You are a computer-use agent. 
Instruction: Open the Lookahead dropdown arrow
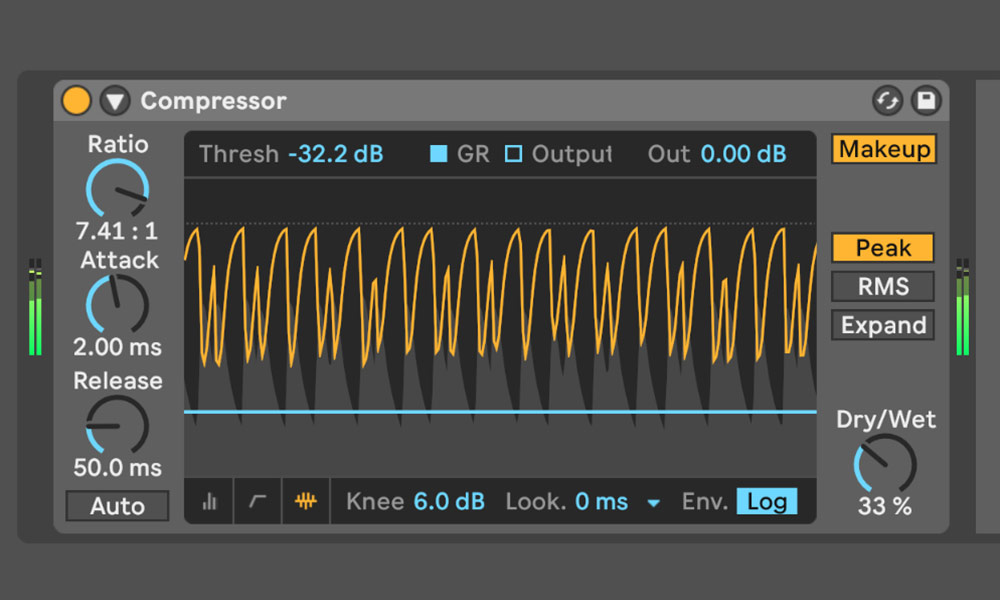pos(654,503)
